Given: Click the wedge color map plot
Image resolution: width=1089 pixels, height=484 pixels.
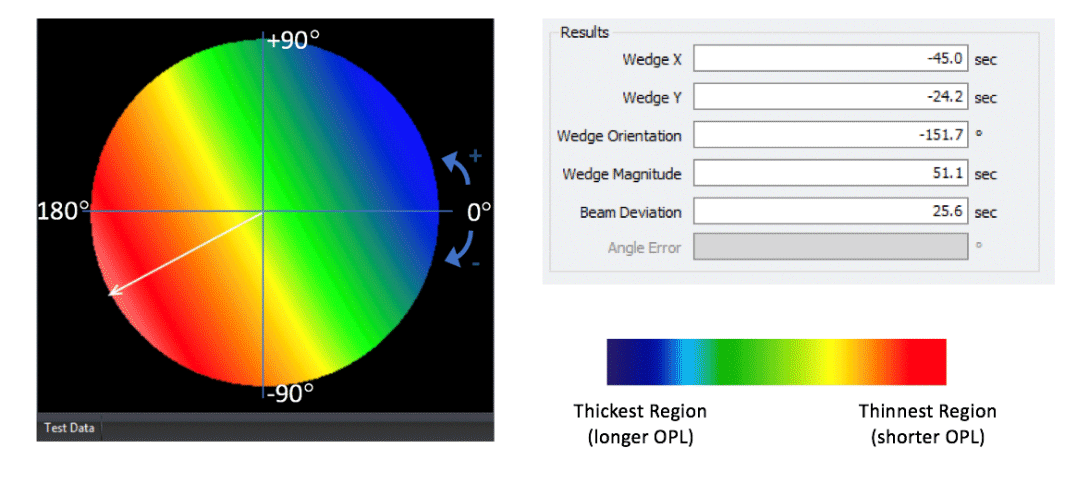Looking at the screenshot, I should [x=265, y=212].
